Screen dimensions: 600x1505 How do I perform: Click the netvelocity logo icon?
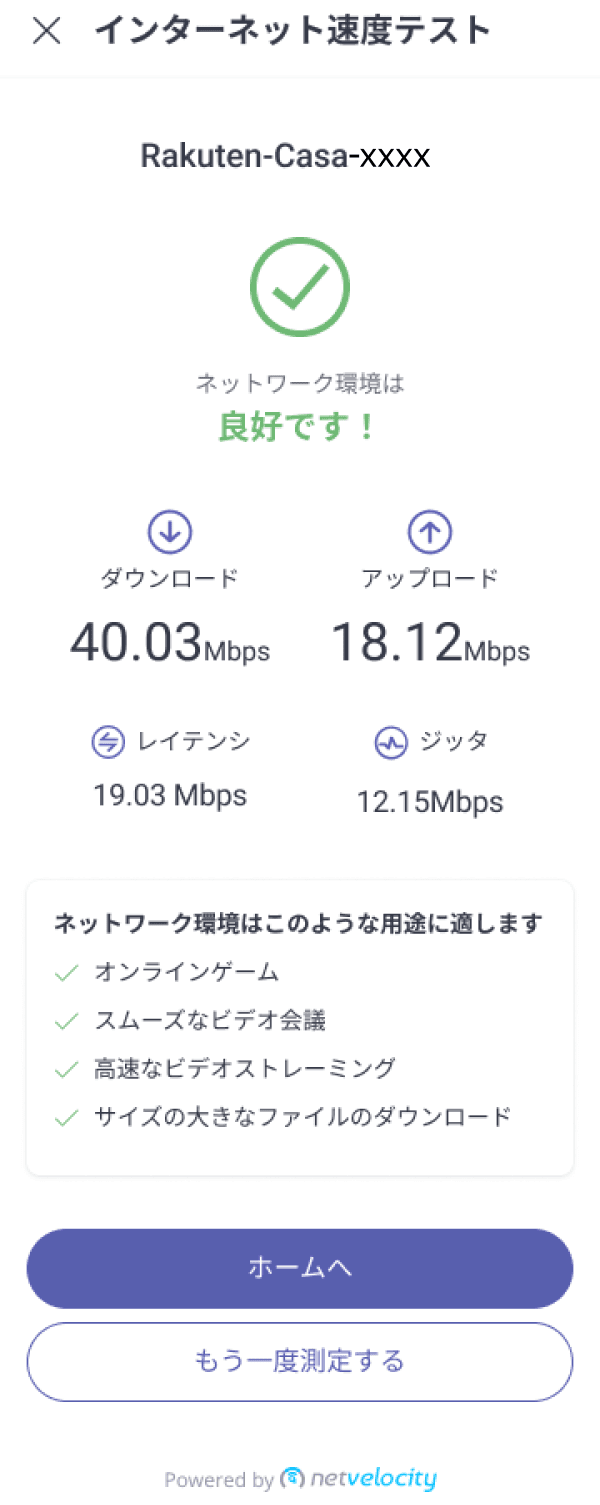(x=293, y=1478)
